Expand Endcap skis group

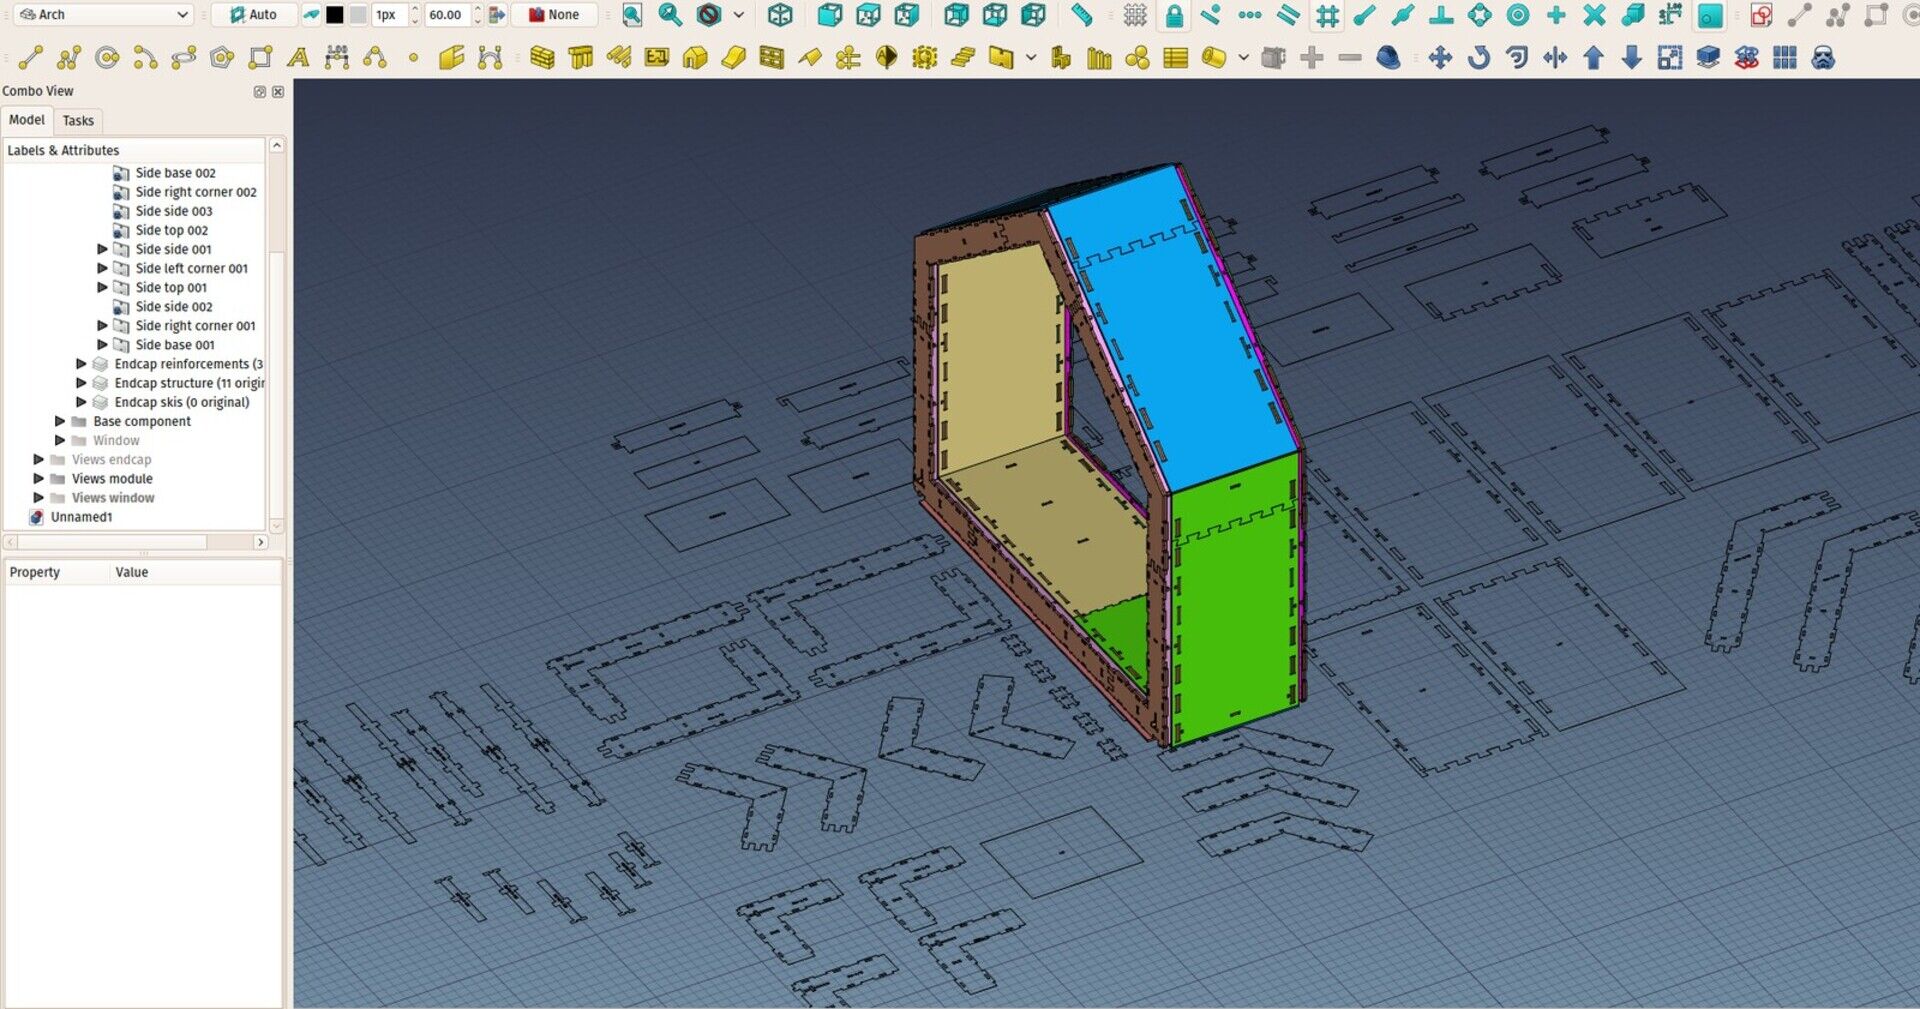[81, 402]
